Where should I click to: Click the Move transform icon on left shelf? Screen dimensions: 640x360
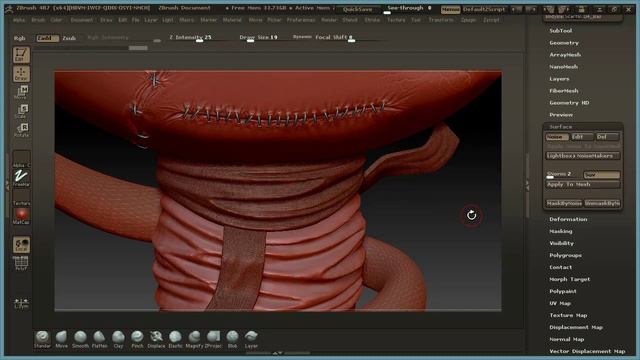(x=21, y=92)
